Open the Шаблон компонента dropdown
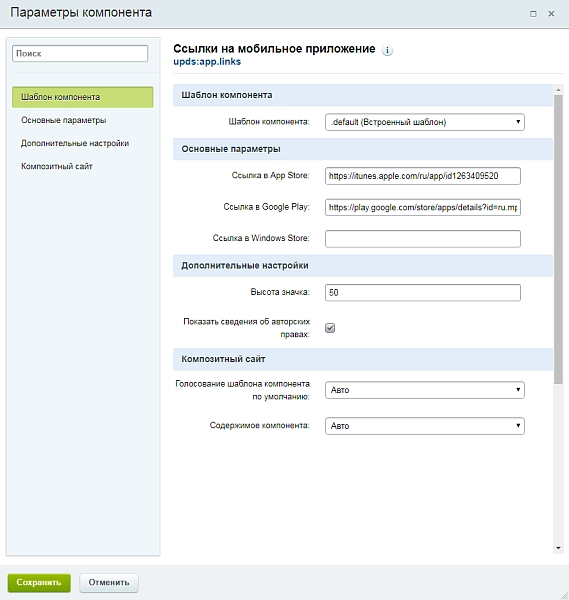Image resolution: width=569 pixels, height=600 pixels. [x=425, y=122]
